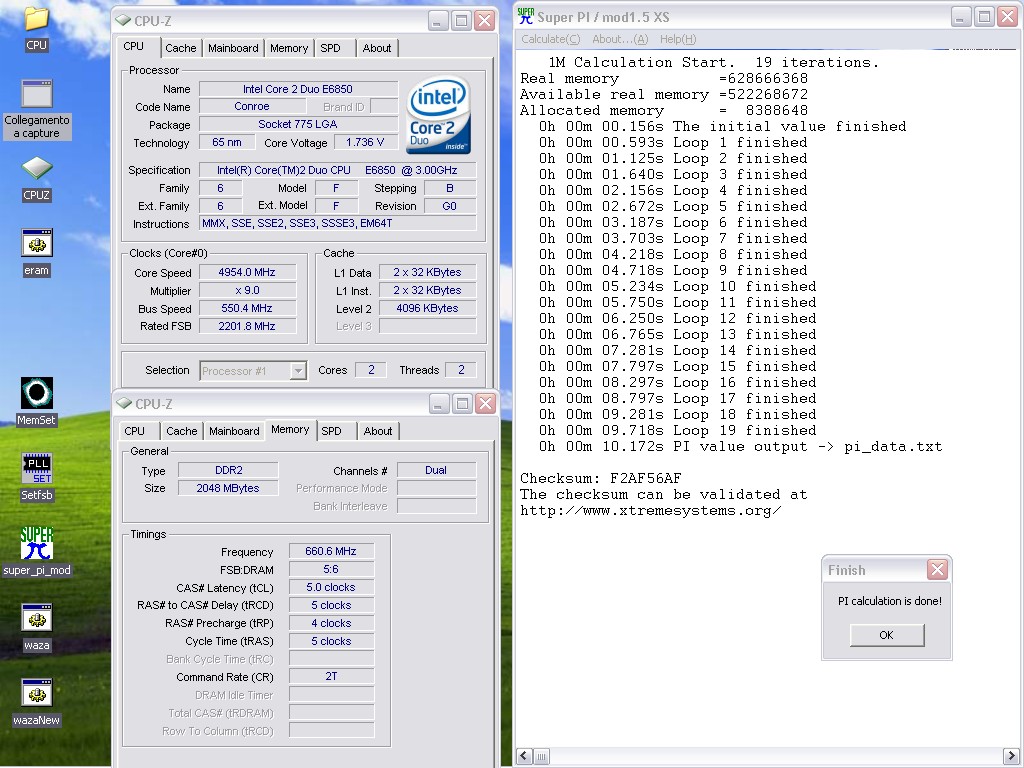The height and width of the screenshot is (768, 1024).
Task: Click the lower CPU-Z title bar icon
Action: 123,404
